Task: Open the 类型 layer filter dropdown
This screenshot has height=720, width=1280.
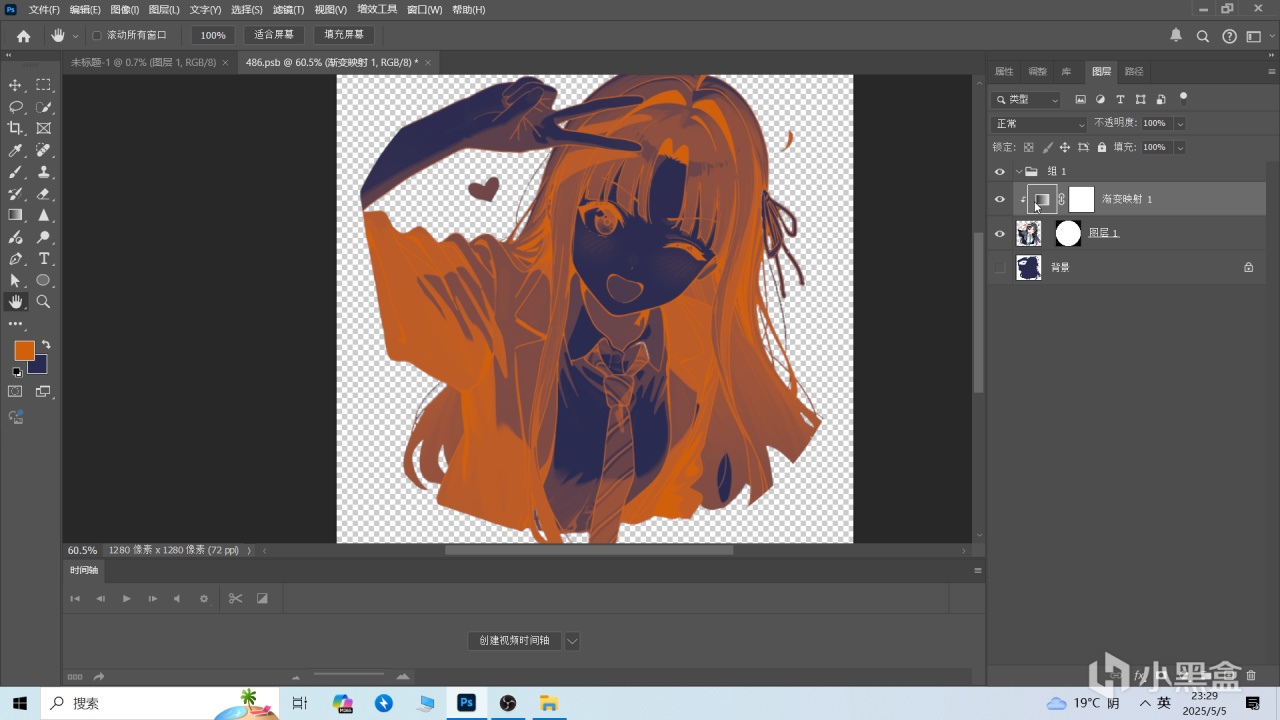Action: pos(1026,100)
